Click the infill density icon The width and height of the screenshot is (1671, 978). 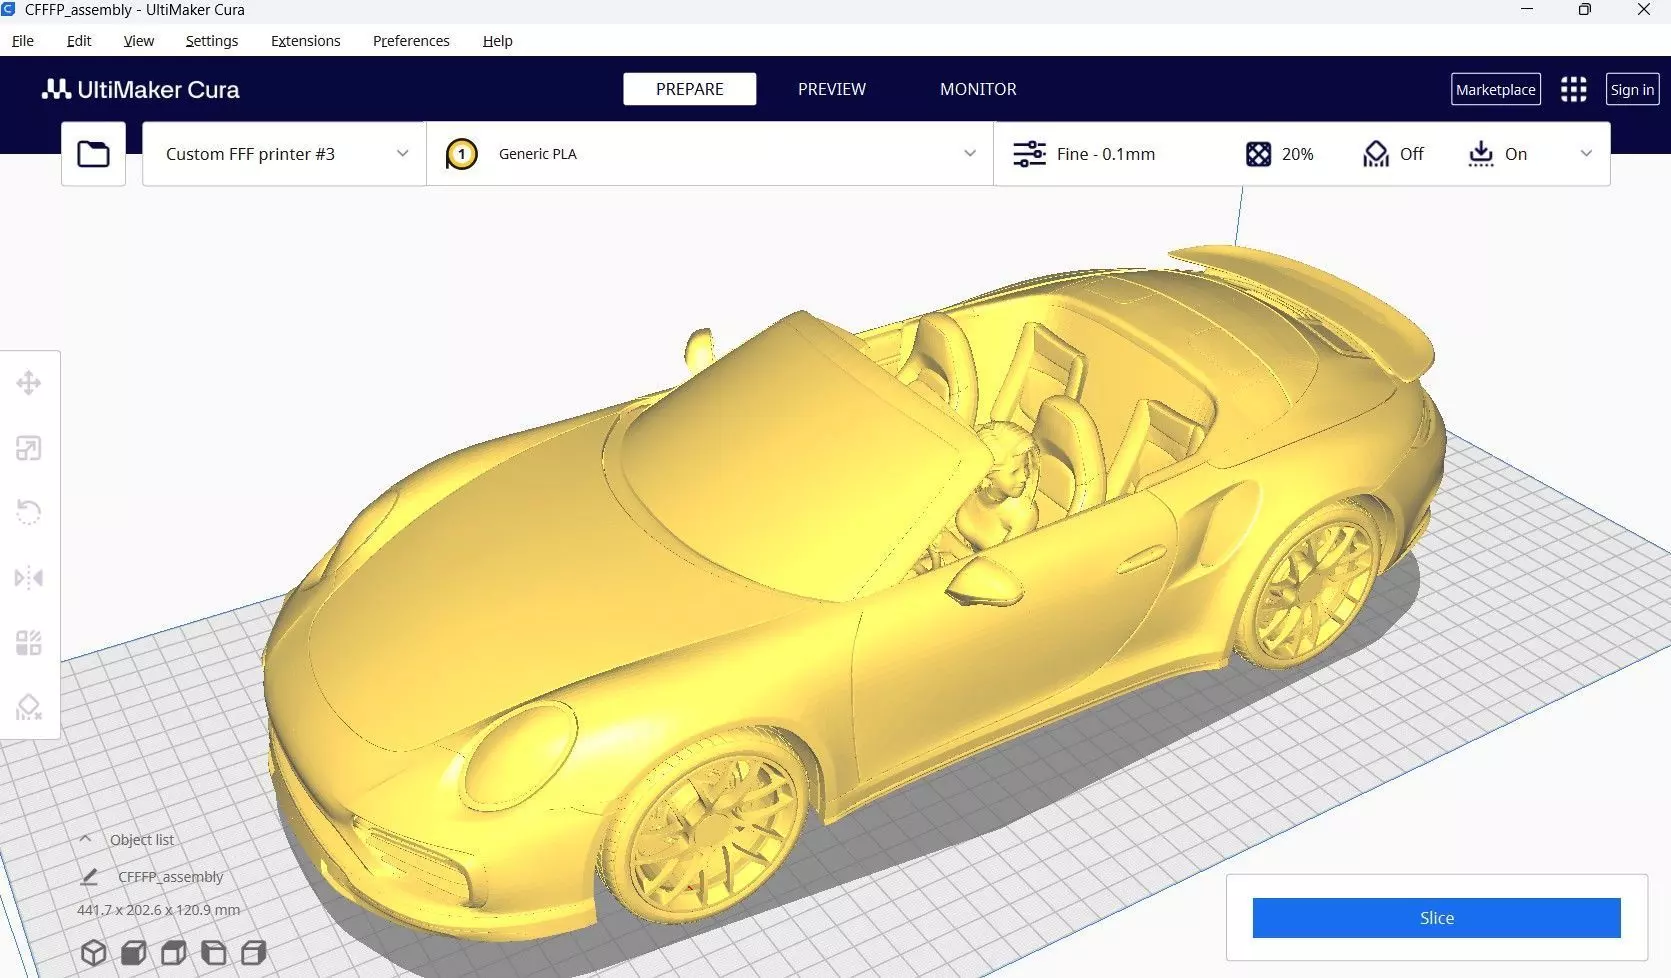(x=1258, y=154)
